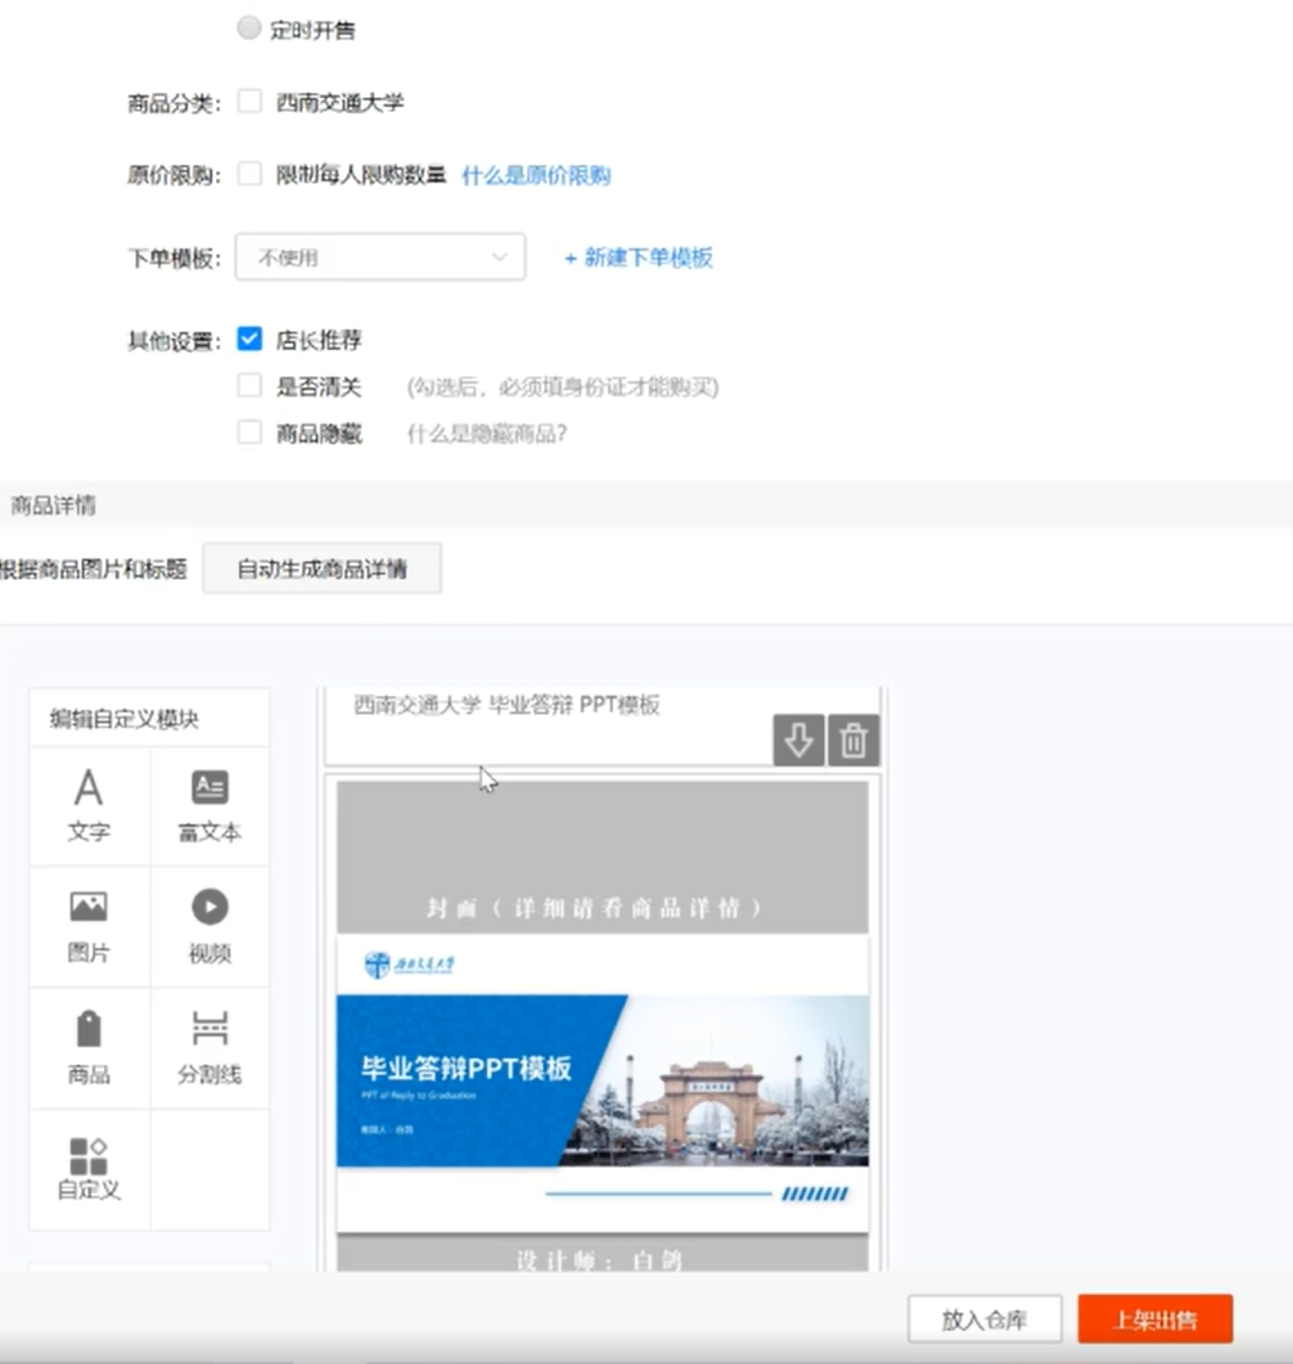This screenshot has height=1364, width=1293.
Task: Add a 商品 product module
Action: click(x=89, y=1048)
